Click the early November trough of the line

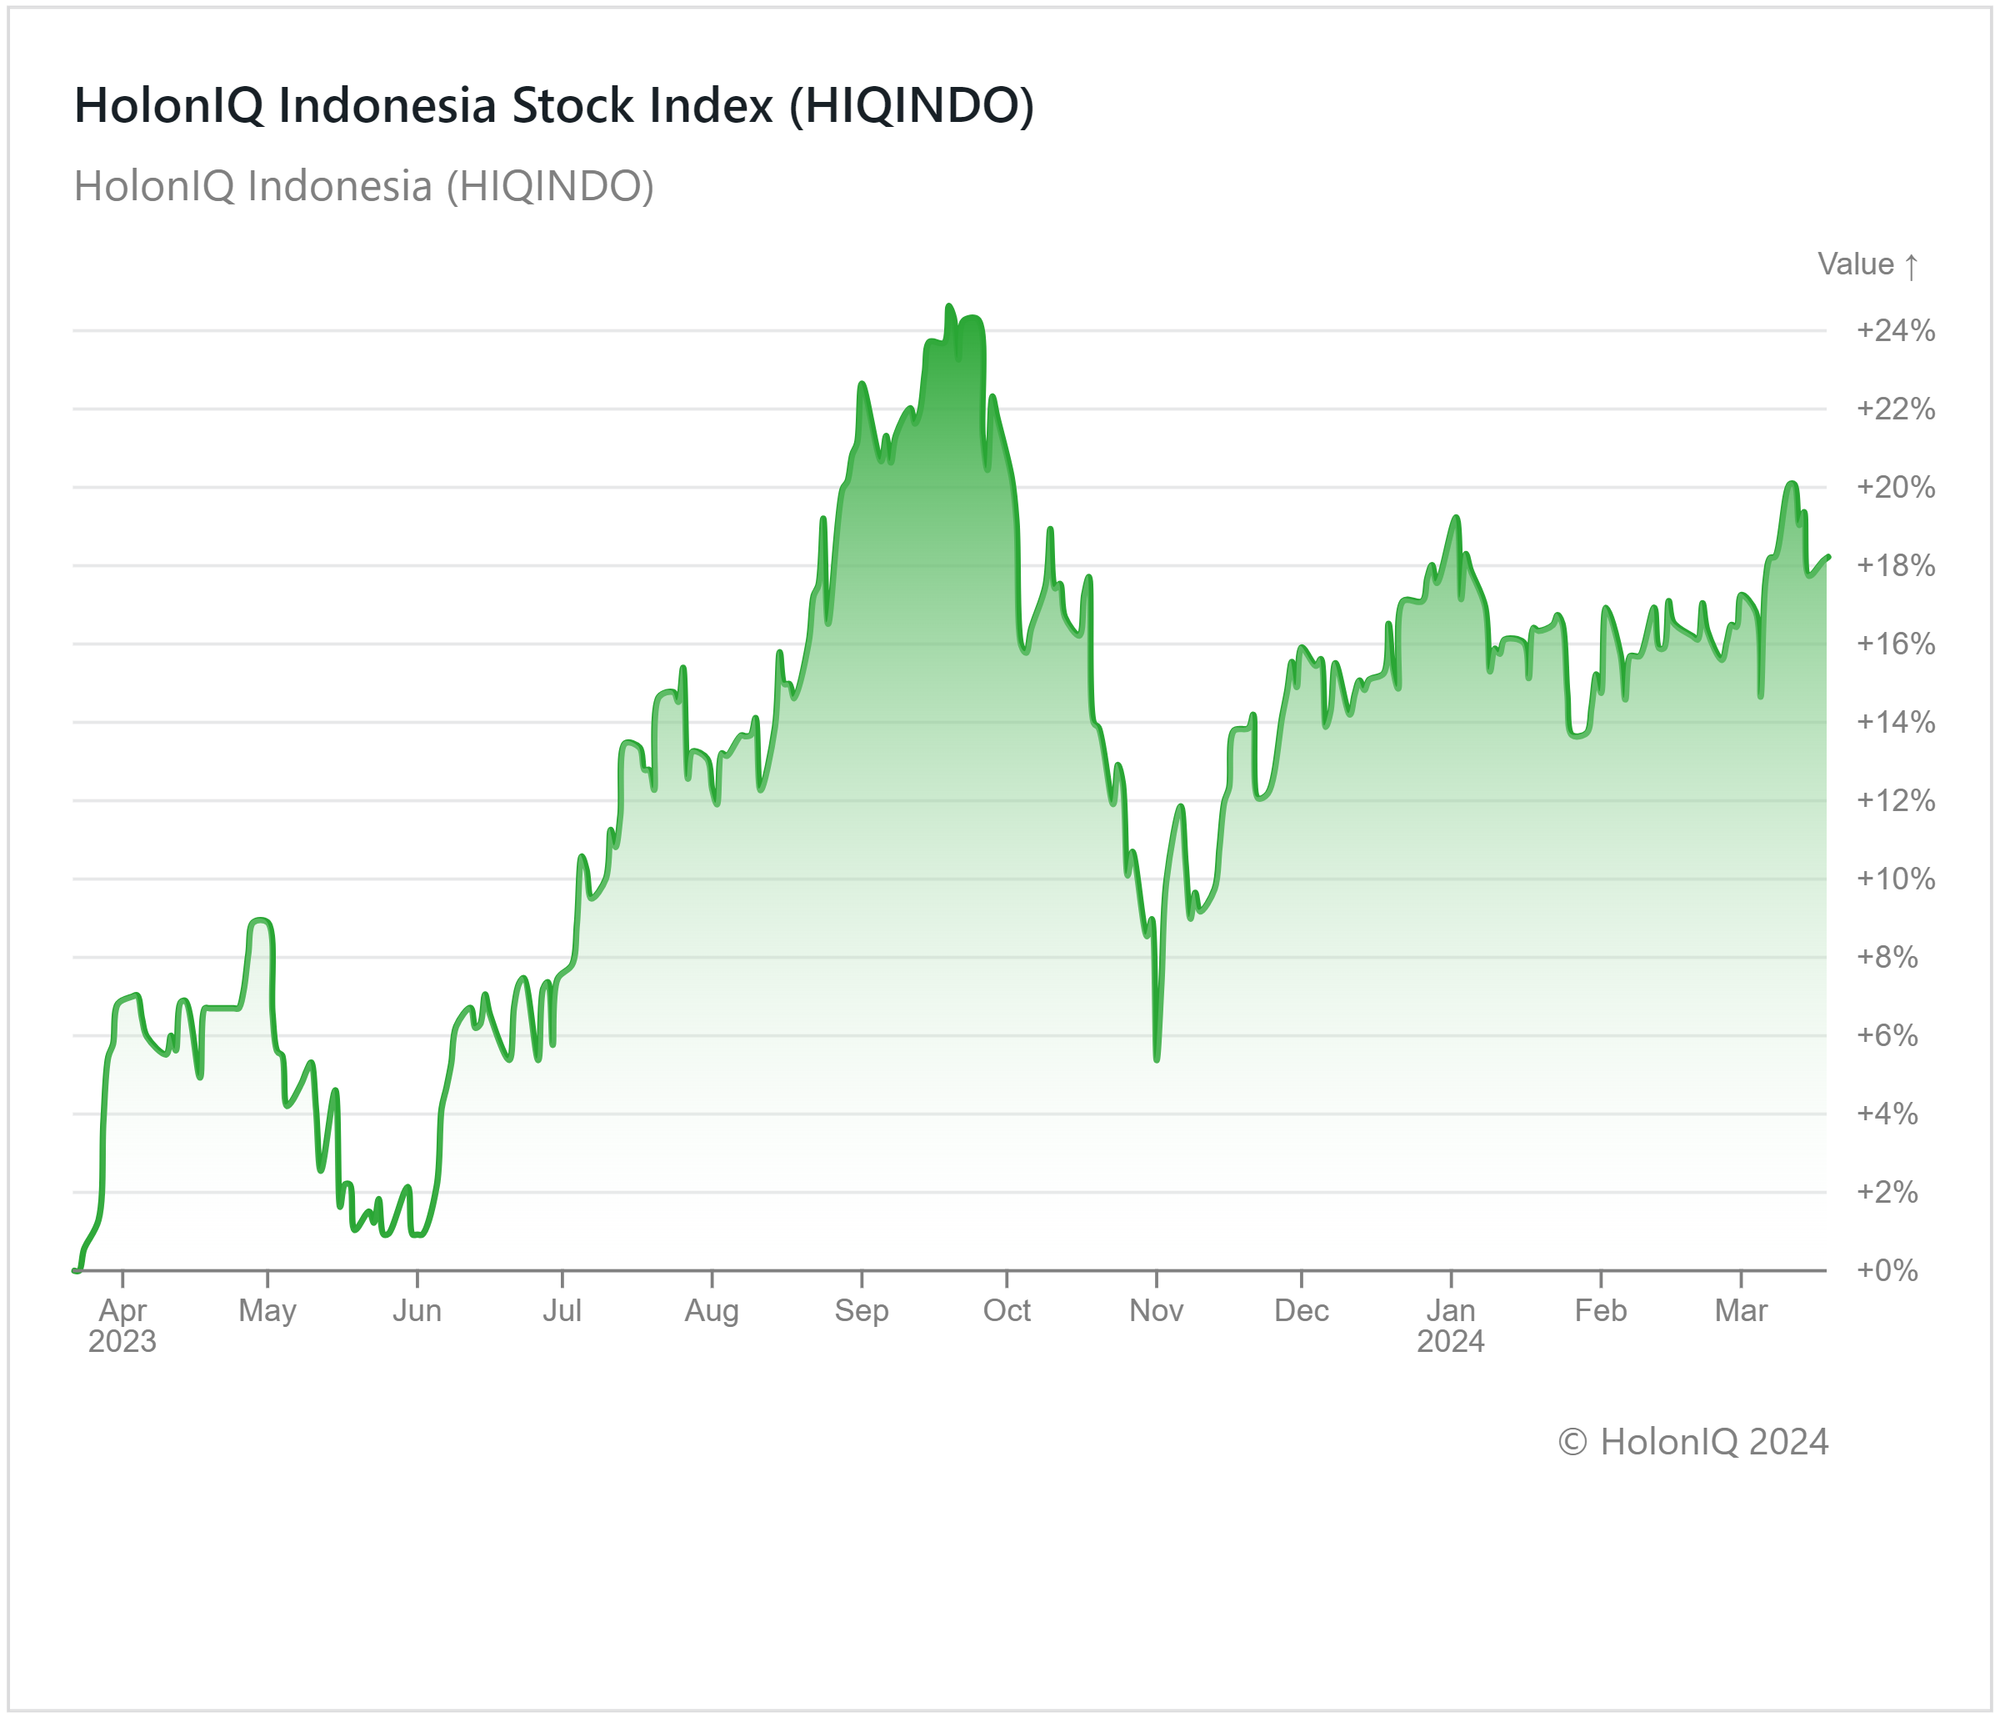(x=1156, y=1058)
